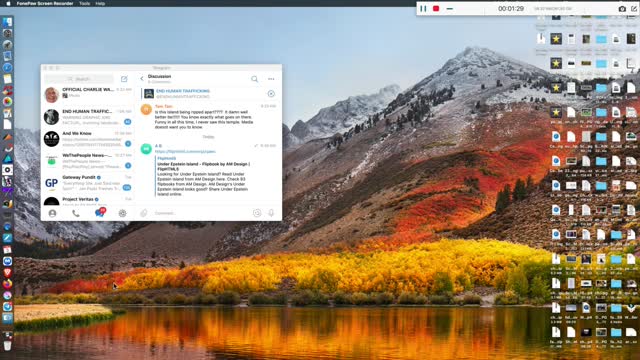Open END HUMAN TRAFFICKING pinned header link
The height and width of the screenshot is (360, 640).
(182, 91)
